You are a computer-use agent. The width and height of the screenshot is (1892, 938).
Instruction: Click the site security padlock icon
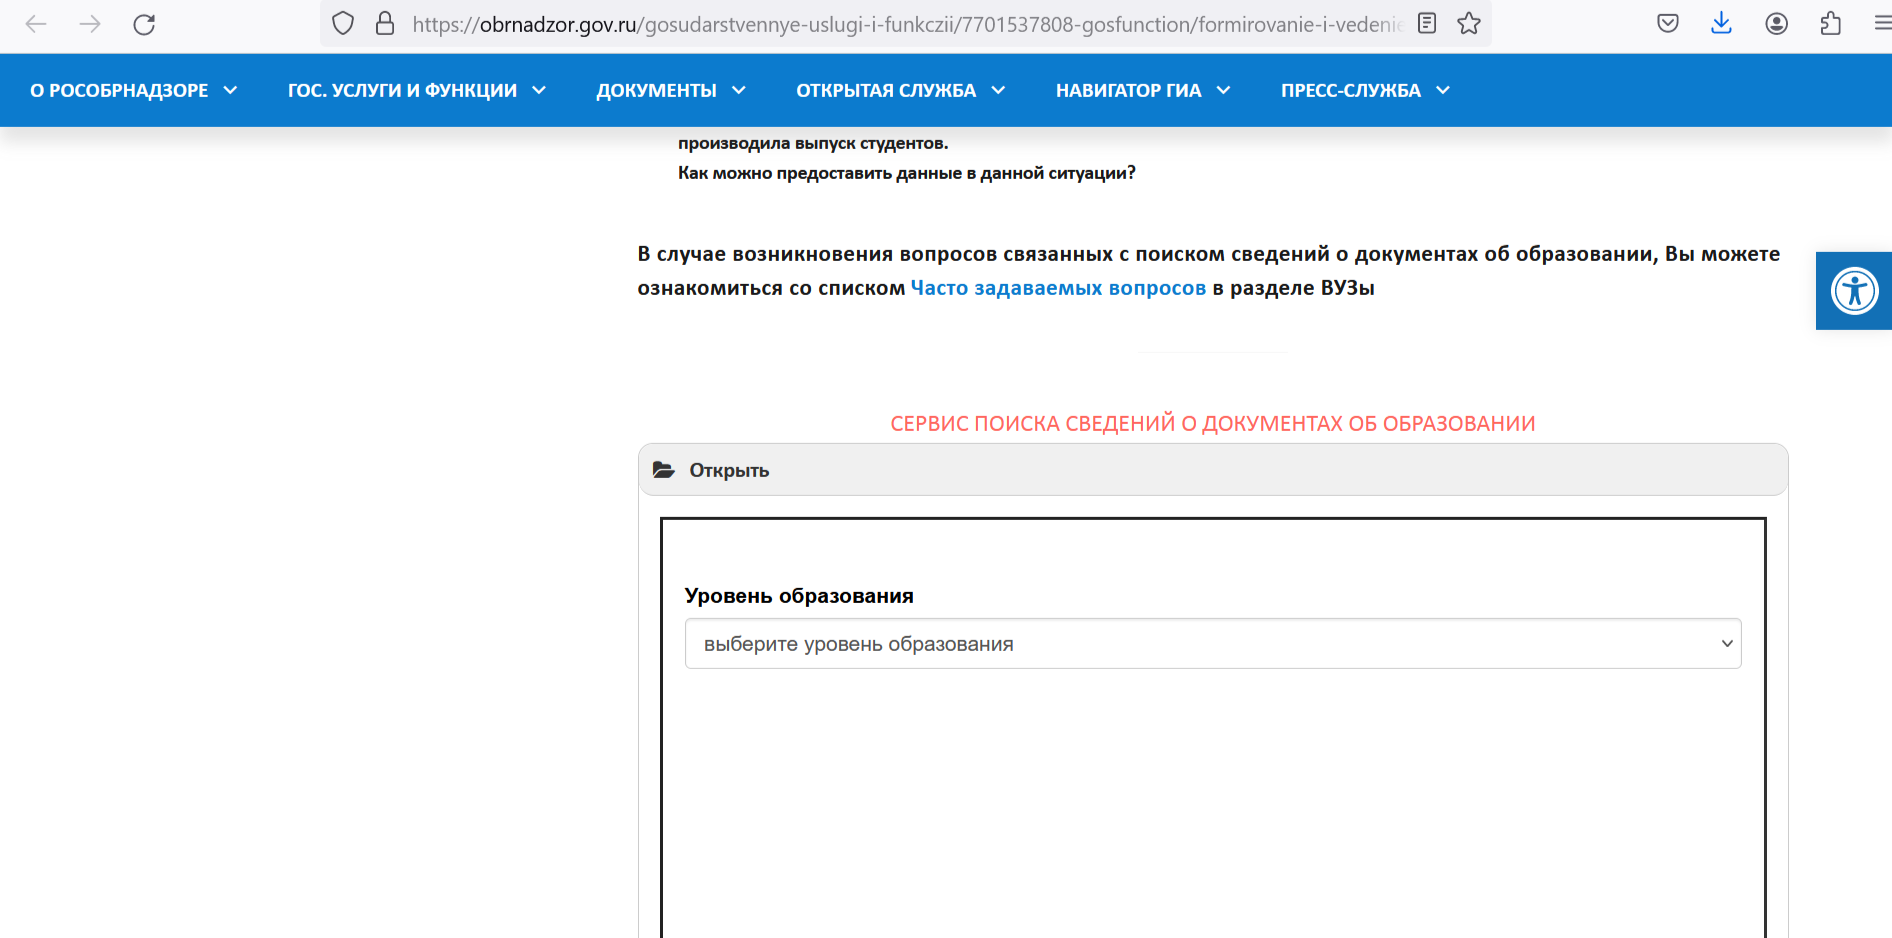(385, 24)
